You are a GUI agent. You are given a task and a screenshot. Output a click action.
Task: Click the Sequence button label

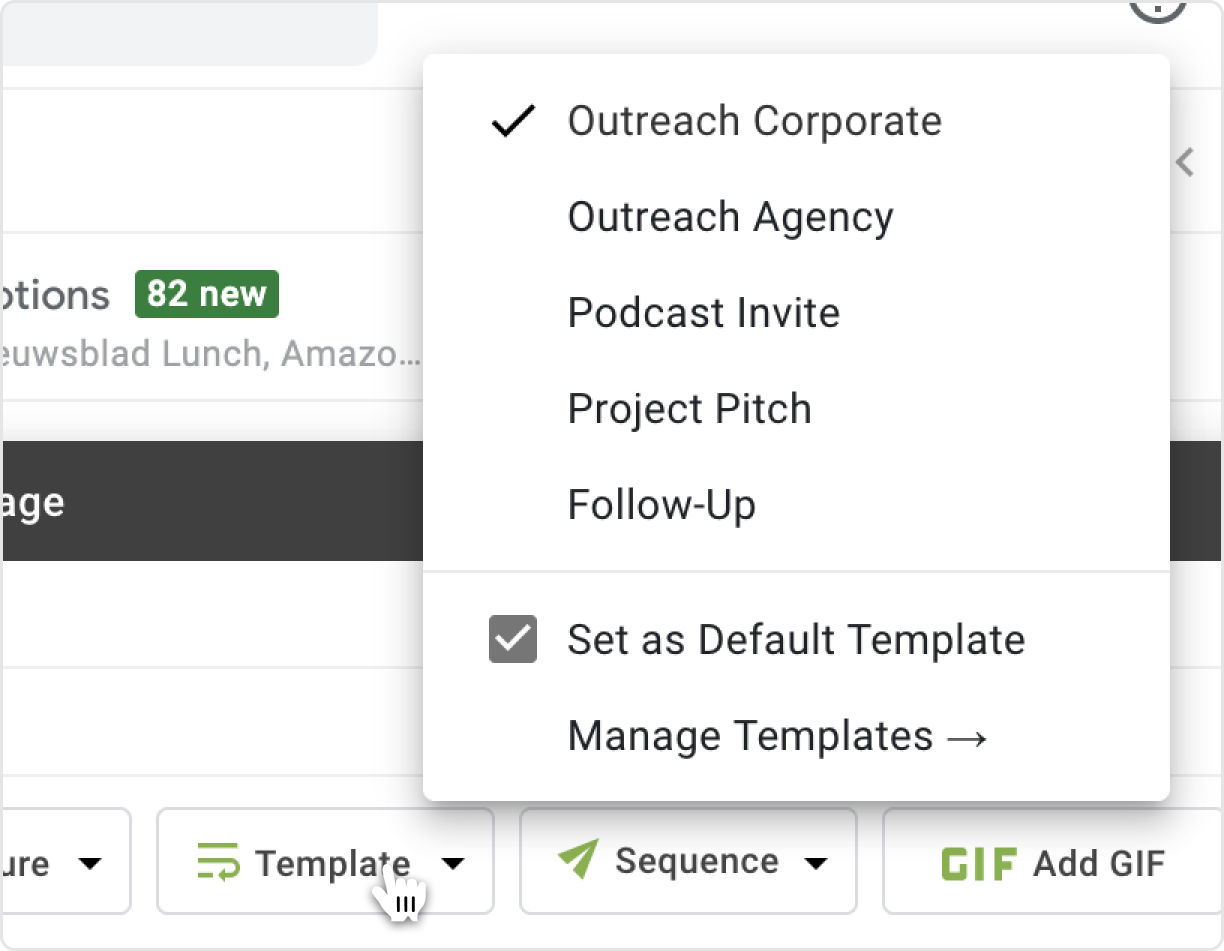tap(696, 861)
